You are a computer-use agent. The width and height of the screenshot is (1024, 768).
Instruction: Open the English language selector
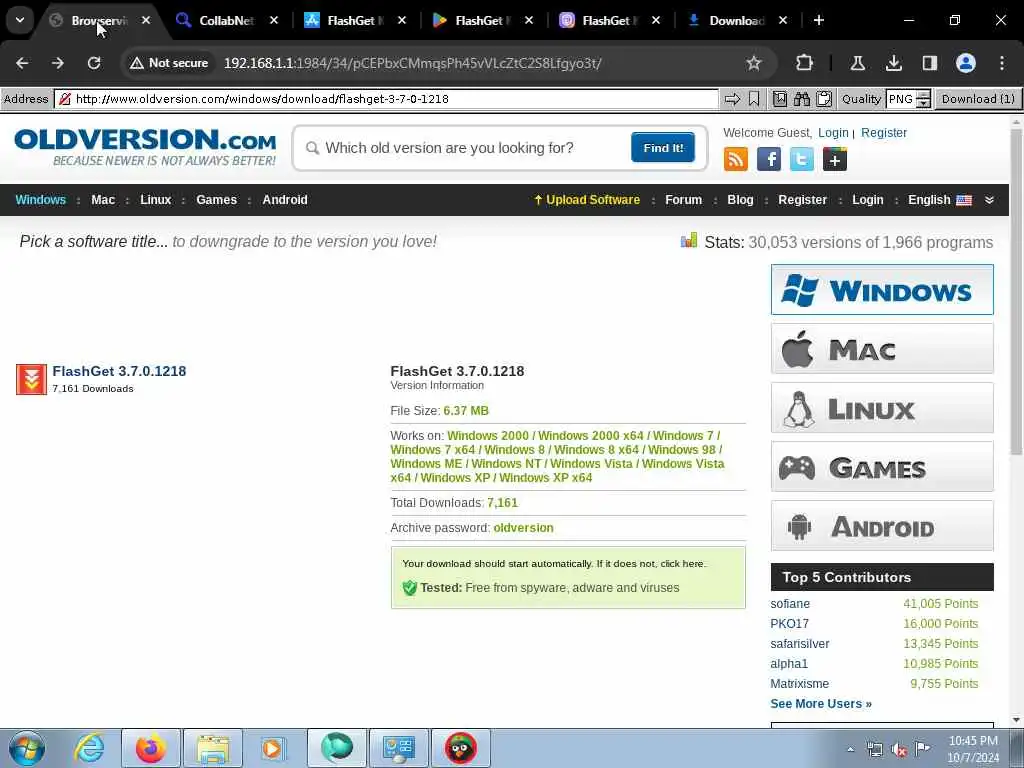click(x=939, y=200)
